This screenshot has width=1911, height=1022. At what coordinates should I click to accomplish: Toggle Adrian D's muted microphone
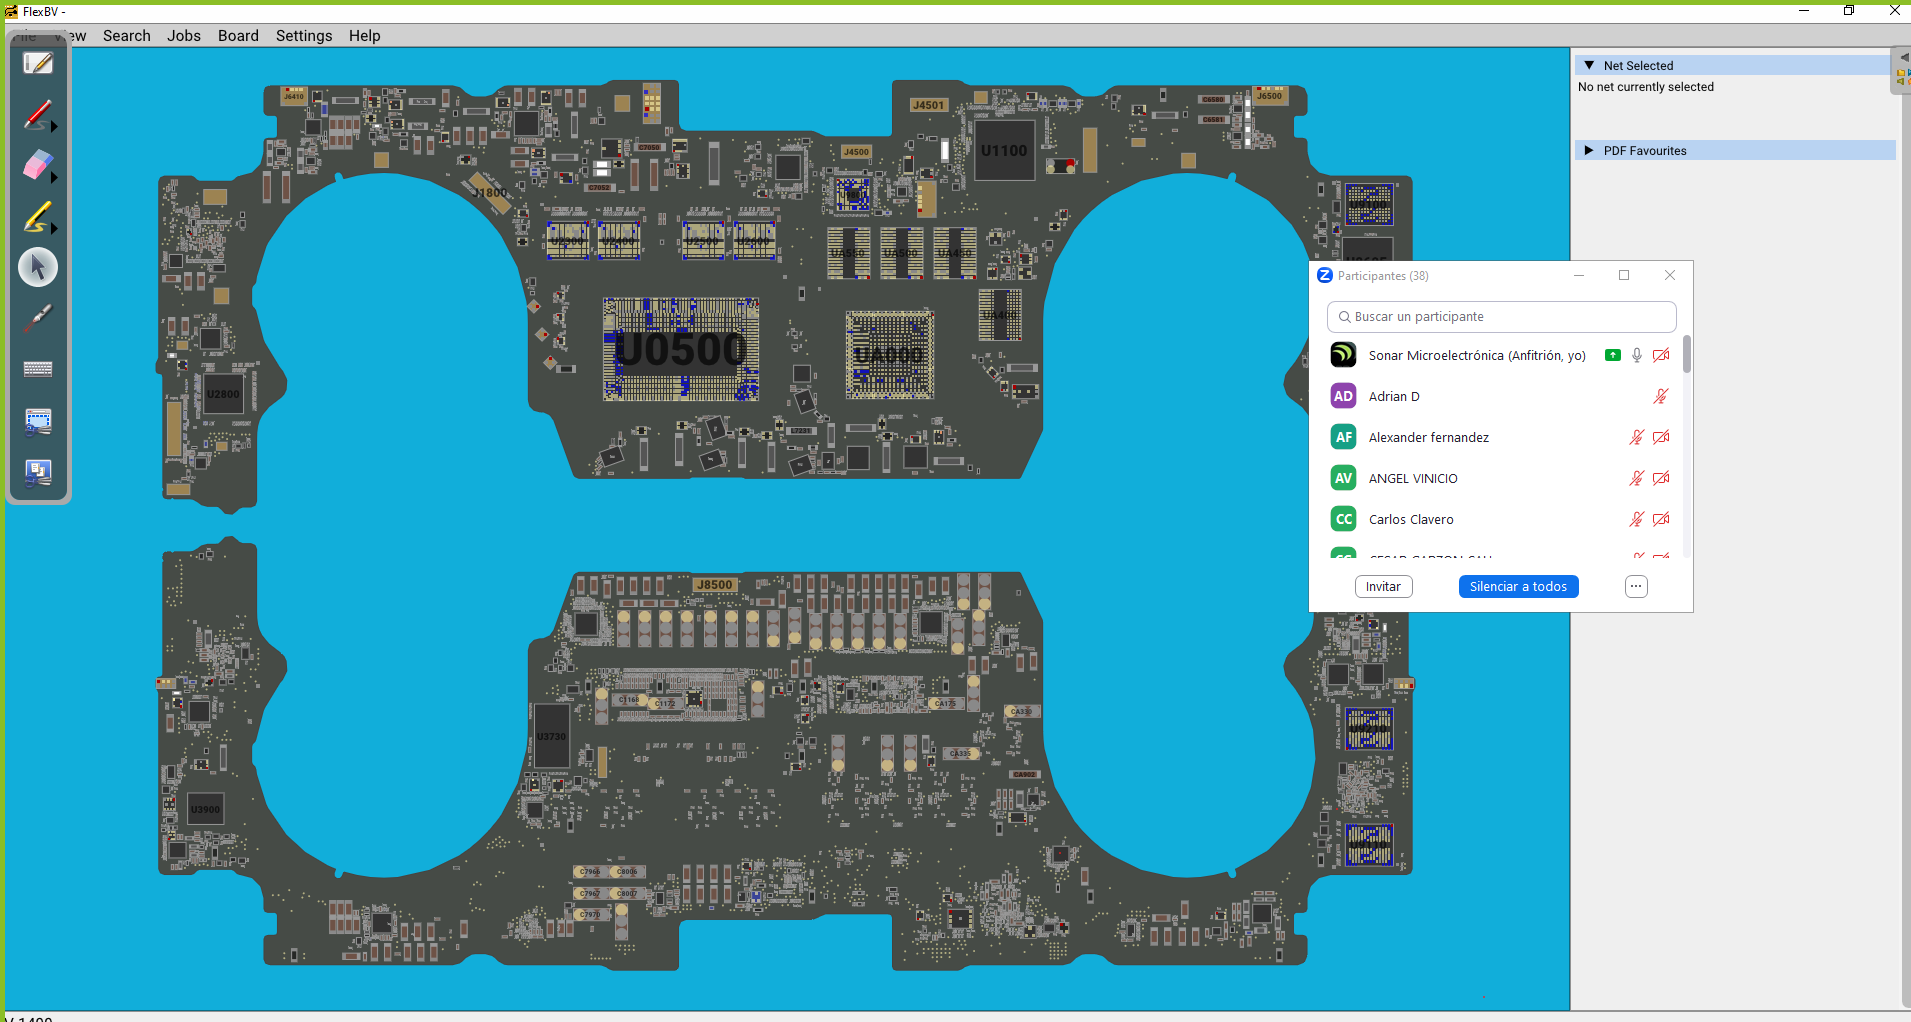pyautogui.click(x=1660, y=397)
